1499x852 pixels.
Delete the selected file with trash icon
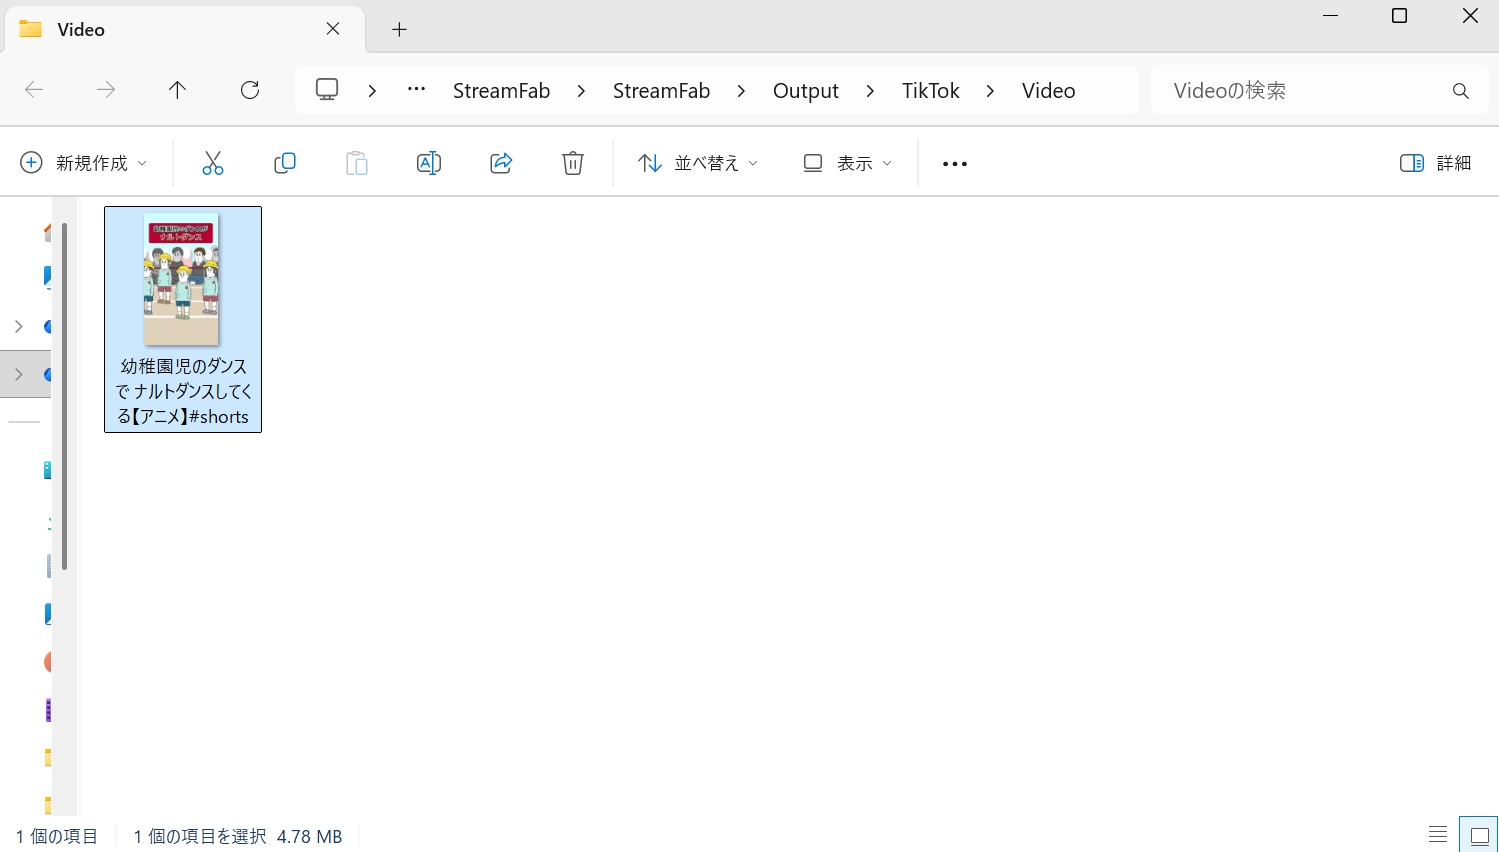573,163
